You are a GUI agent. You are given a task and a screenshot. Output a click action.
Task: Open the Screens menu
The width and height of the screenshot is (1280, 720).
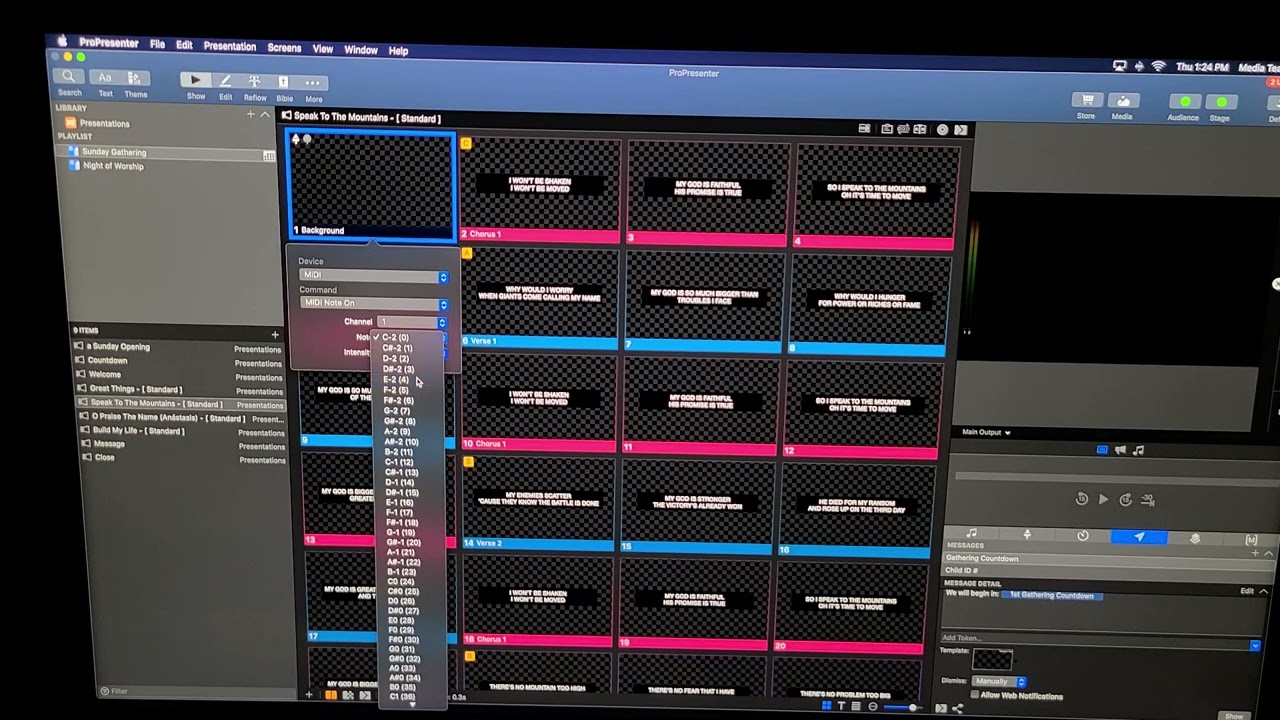click(x=284, y=47)
